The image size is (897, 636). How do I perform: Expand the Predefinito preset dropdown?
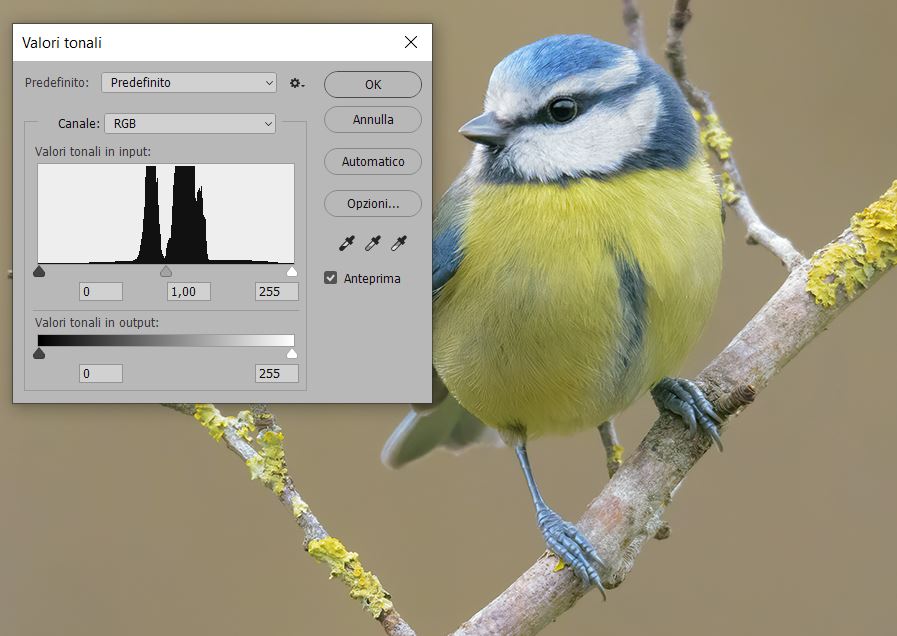point(189,83)
